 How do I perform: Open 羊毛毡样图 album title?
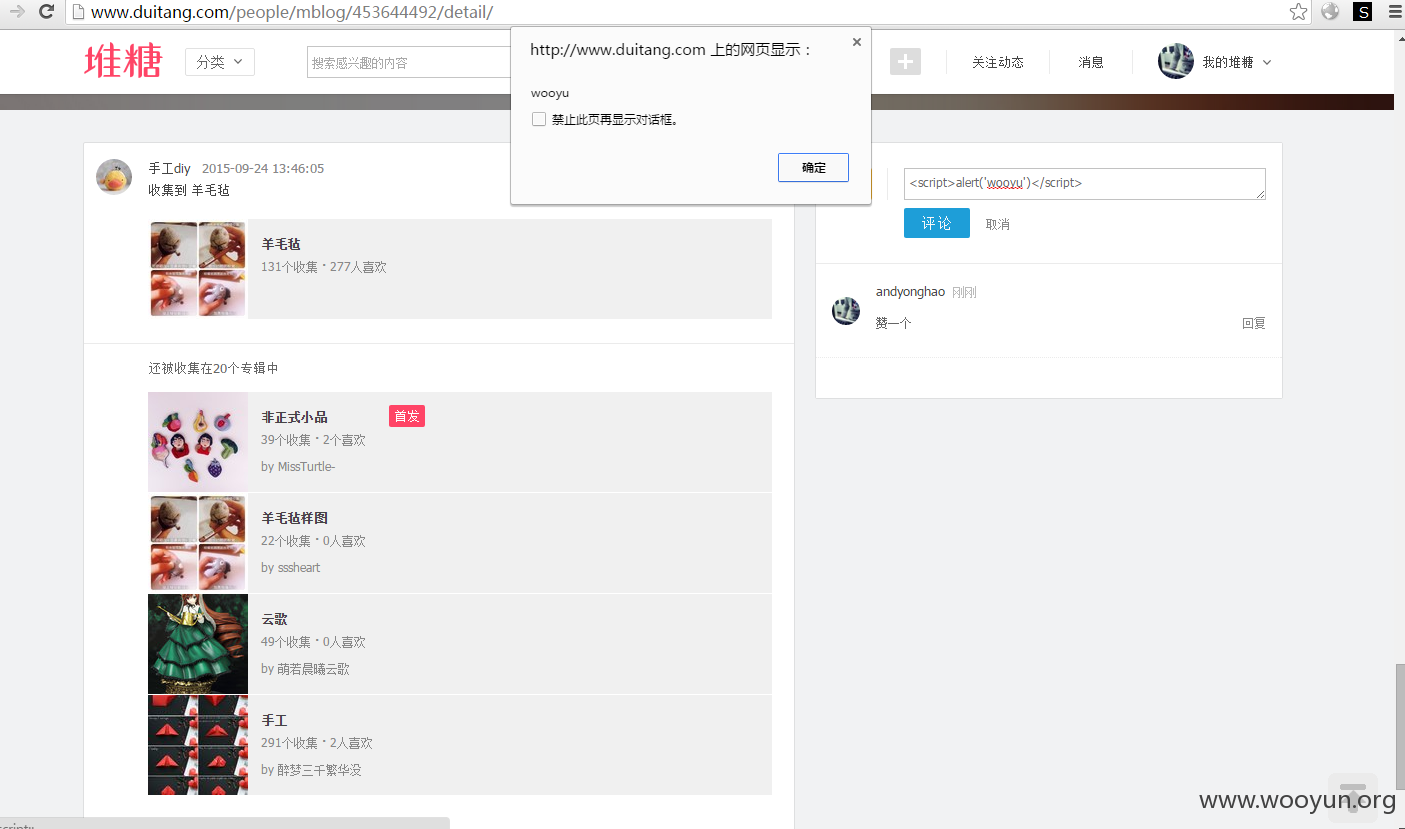tap(295, 518)
